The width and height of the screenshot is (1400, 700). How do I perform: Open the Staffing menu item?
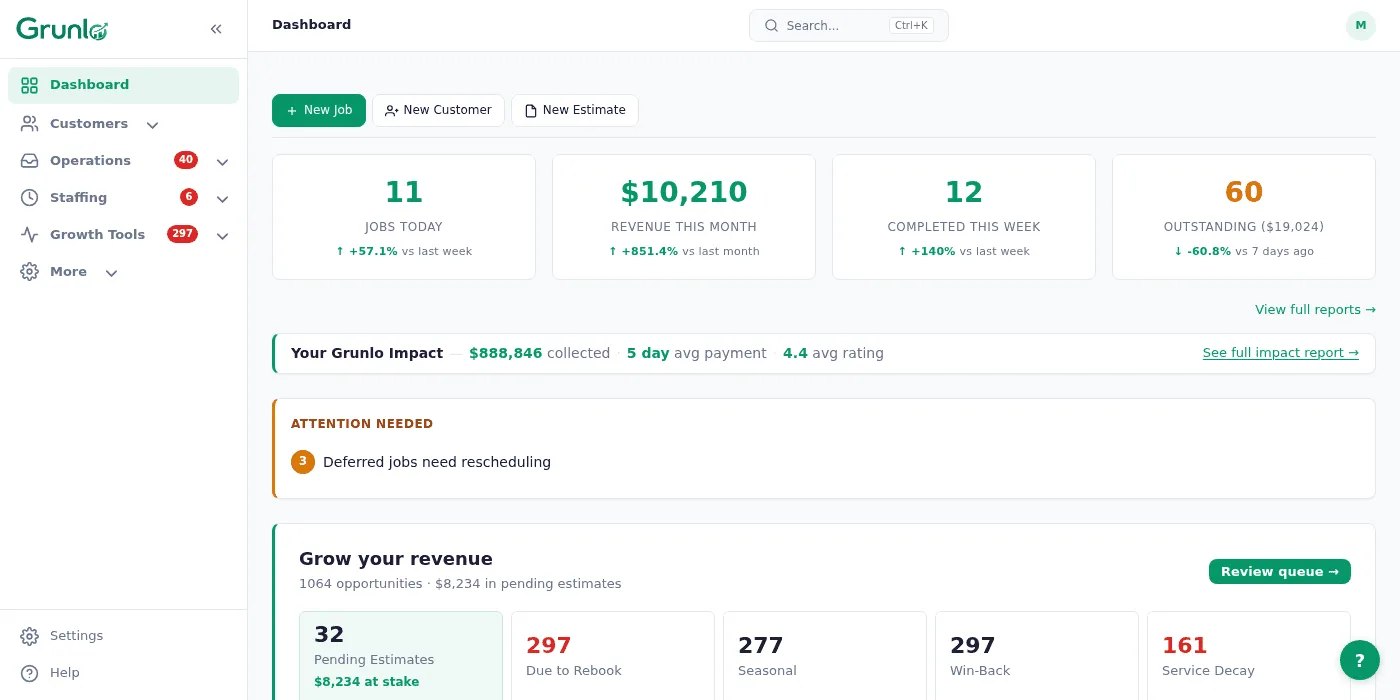pyautogui.click(x=123, y=198)
